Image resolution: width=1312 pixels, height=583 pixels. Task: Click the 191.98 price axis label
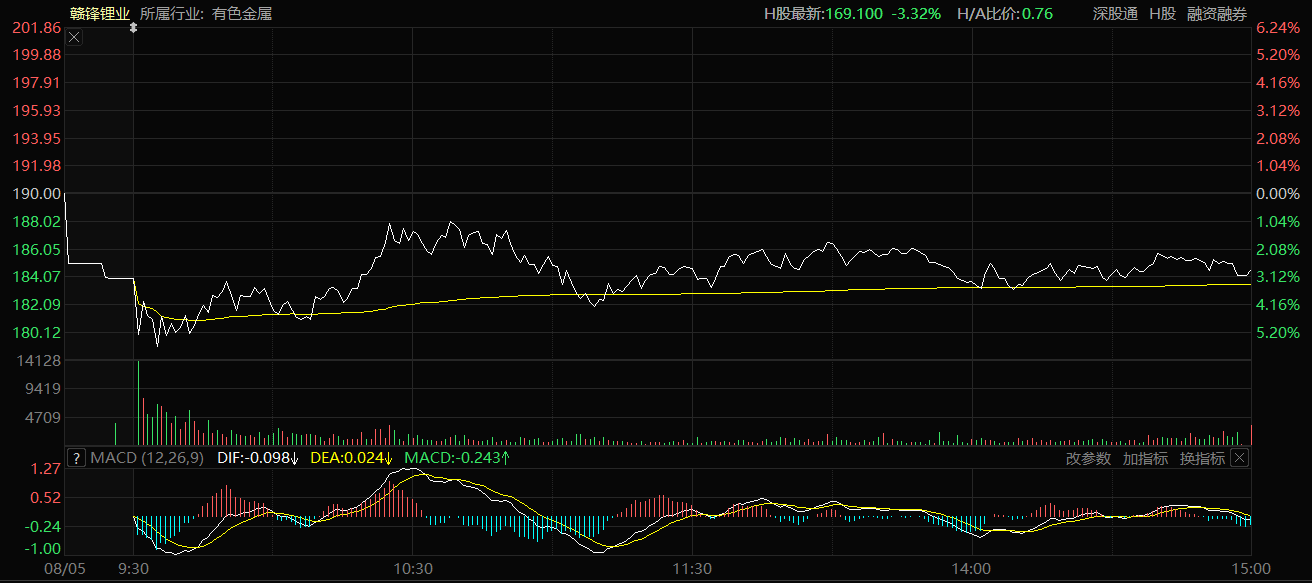pyautogui.click(x=37, y=166)
